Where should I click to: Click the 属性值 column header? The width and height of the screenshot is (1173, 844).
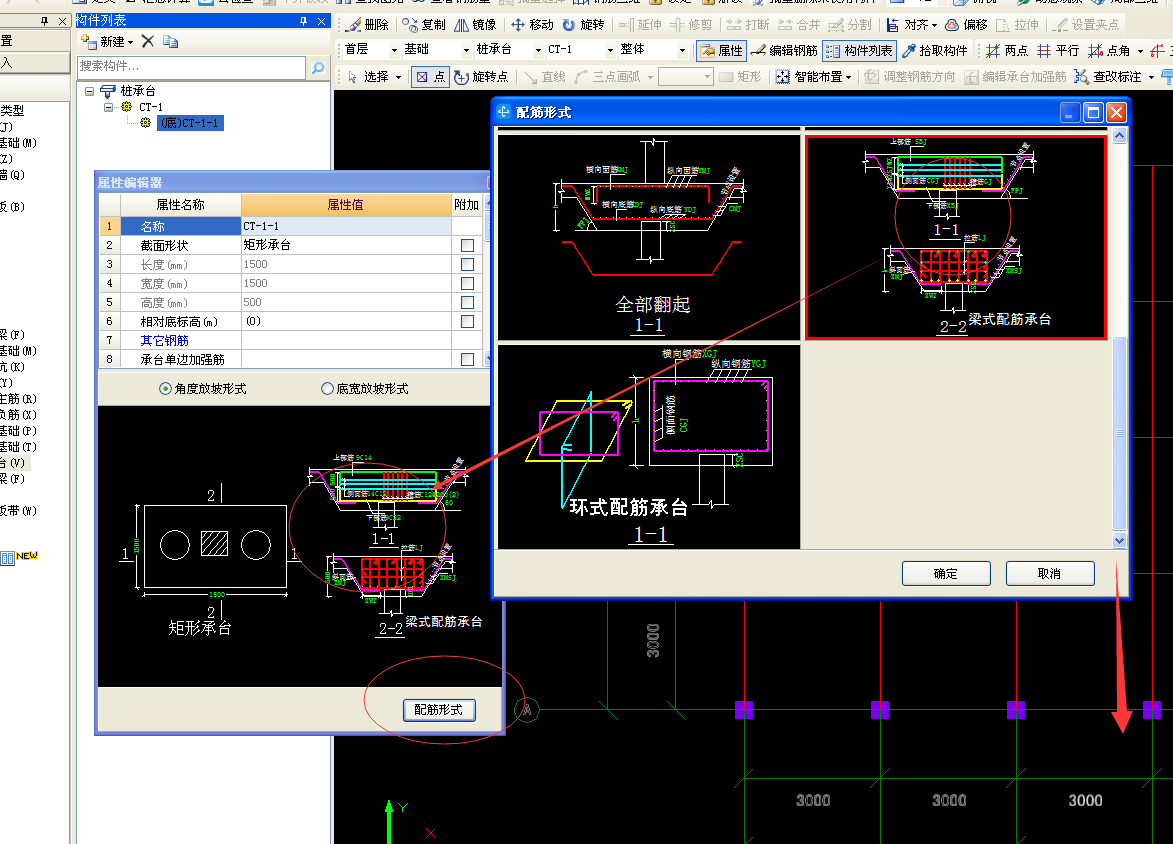pos(346,204)
